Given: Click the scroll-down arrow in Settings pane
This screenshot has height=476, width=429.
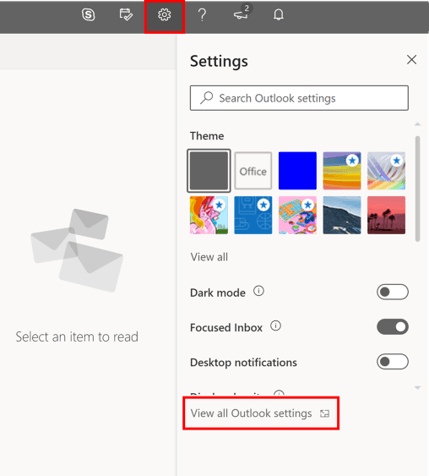Looking at the screenshot, I should click(x=417, y=387).
